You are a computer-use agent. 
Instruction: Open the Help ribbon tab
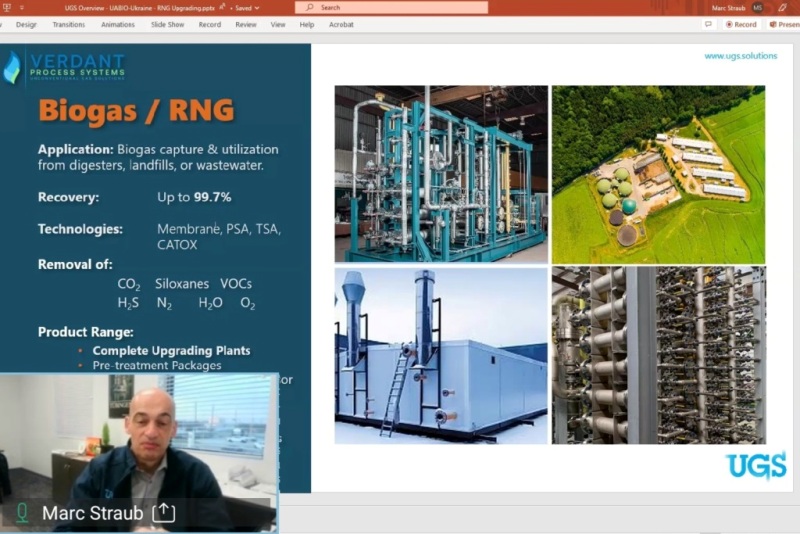tap(307, 24)
